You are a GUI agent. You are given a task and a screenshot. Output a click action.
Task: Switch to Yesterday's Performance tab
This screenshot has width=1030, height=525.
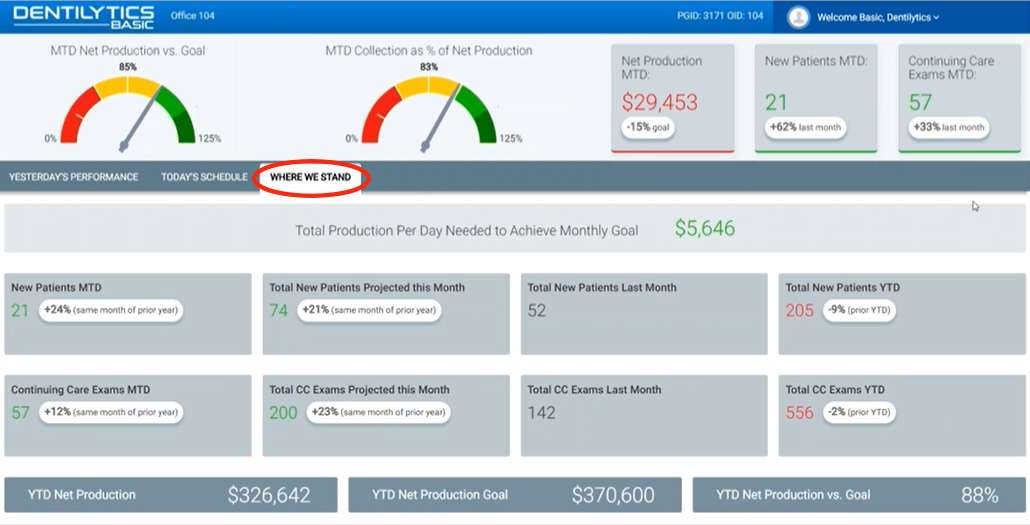click(x=74, y=177)
